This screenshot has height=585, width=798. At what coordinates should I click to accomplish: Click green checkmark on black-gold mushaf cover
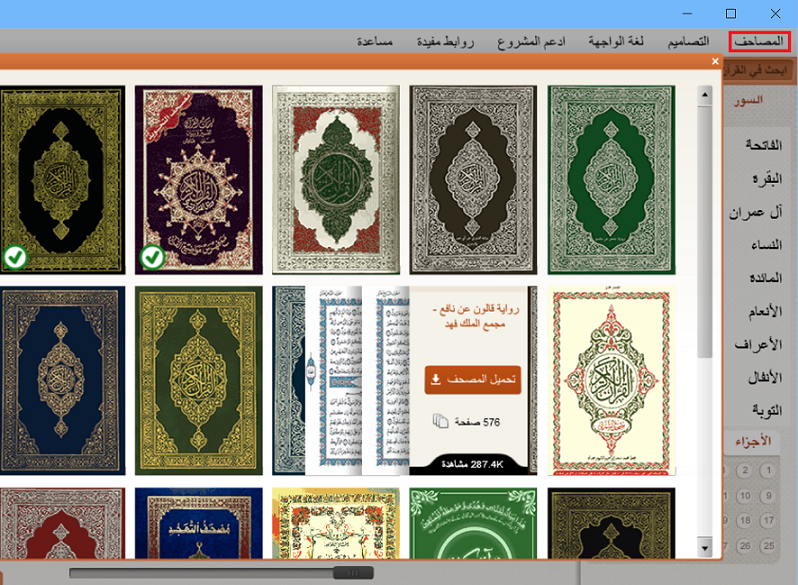point(15,257)
